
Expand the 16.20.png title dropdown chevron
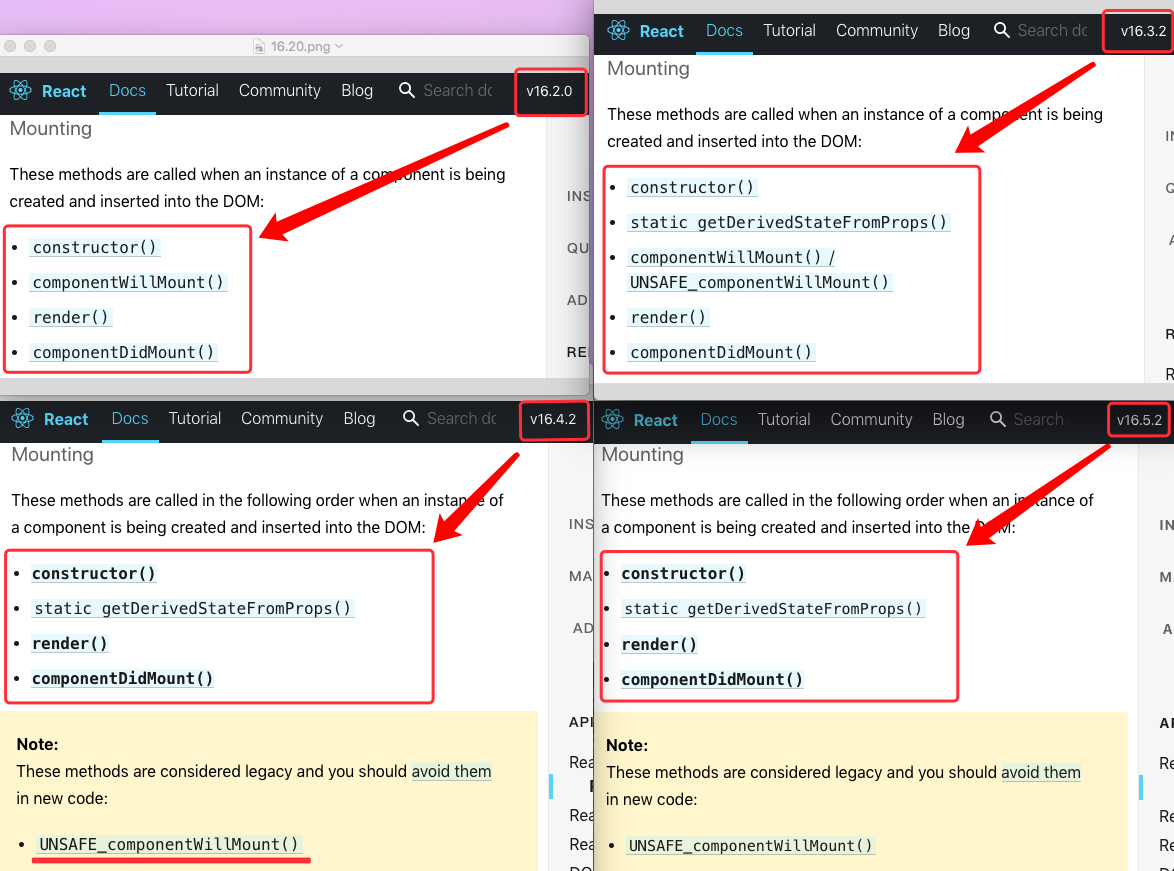[339, 46]
